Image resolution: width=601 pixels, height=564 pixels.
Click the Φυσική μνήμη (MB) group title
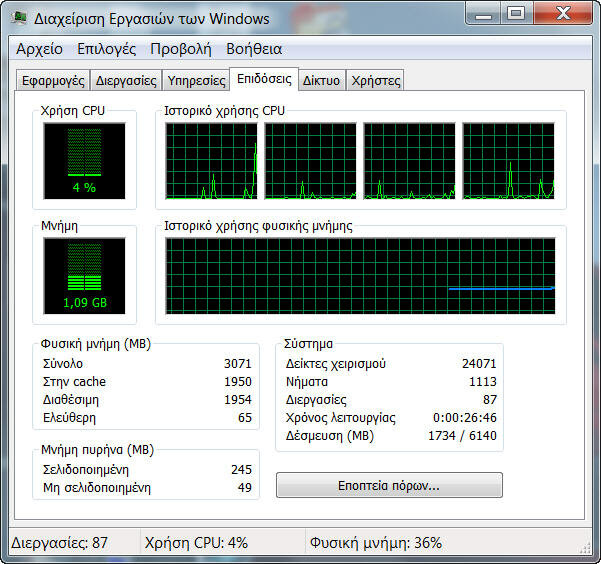click(96, 344)
